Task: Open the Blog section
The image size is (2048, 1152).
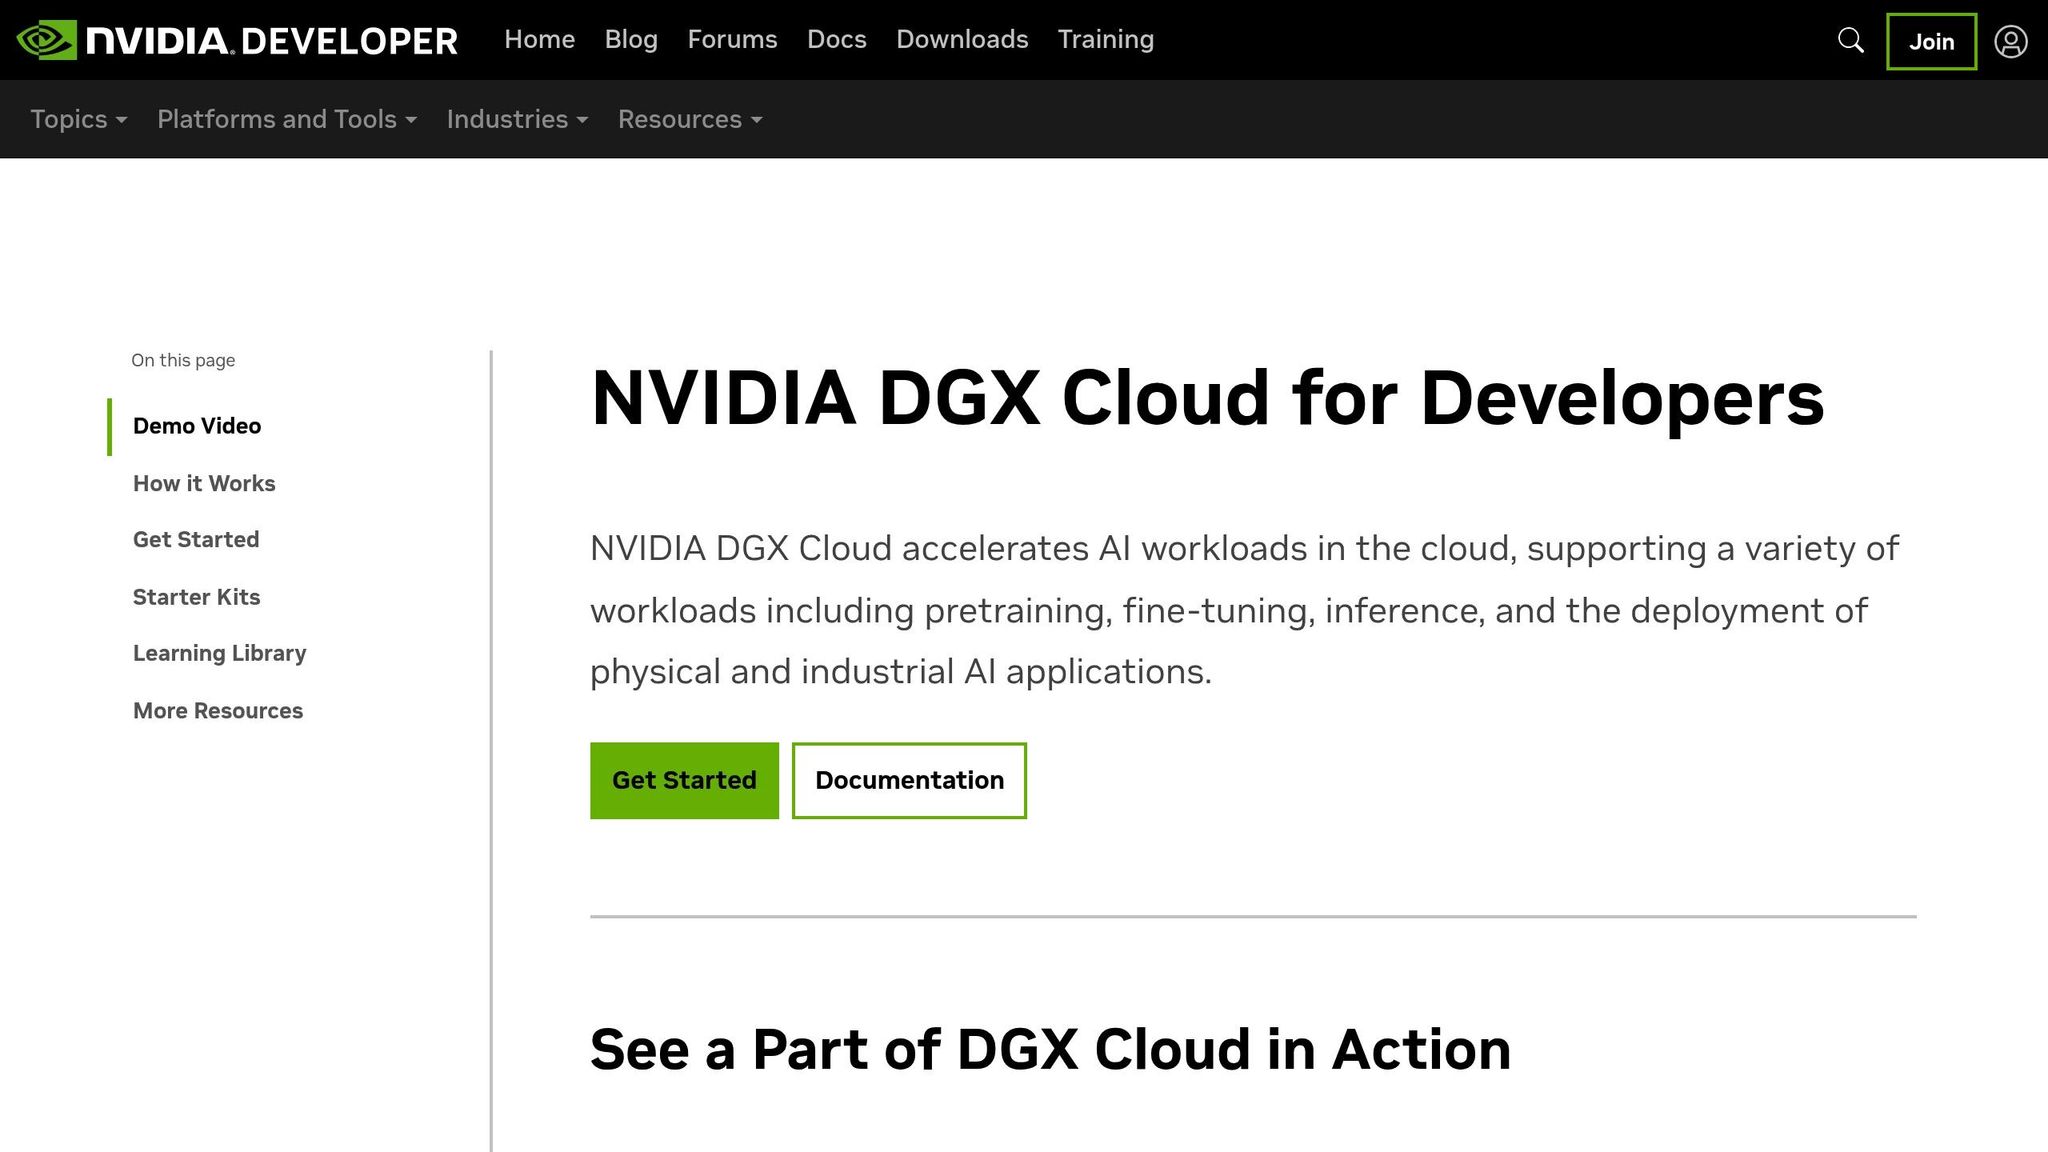Action: point(630,39)
